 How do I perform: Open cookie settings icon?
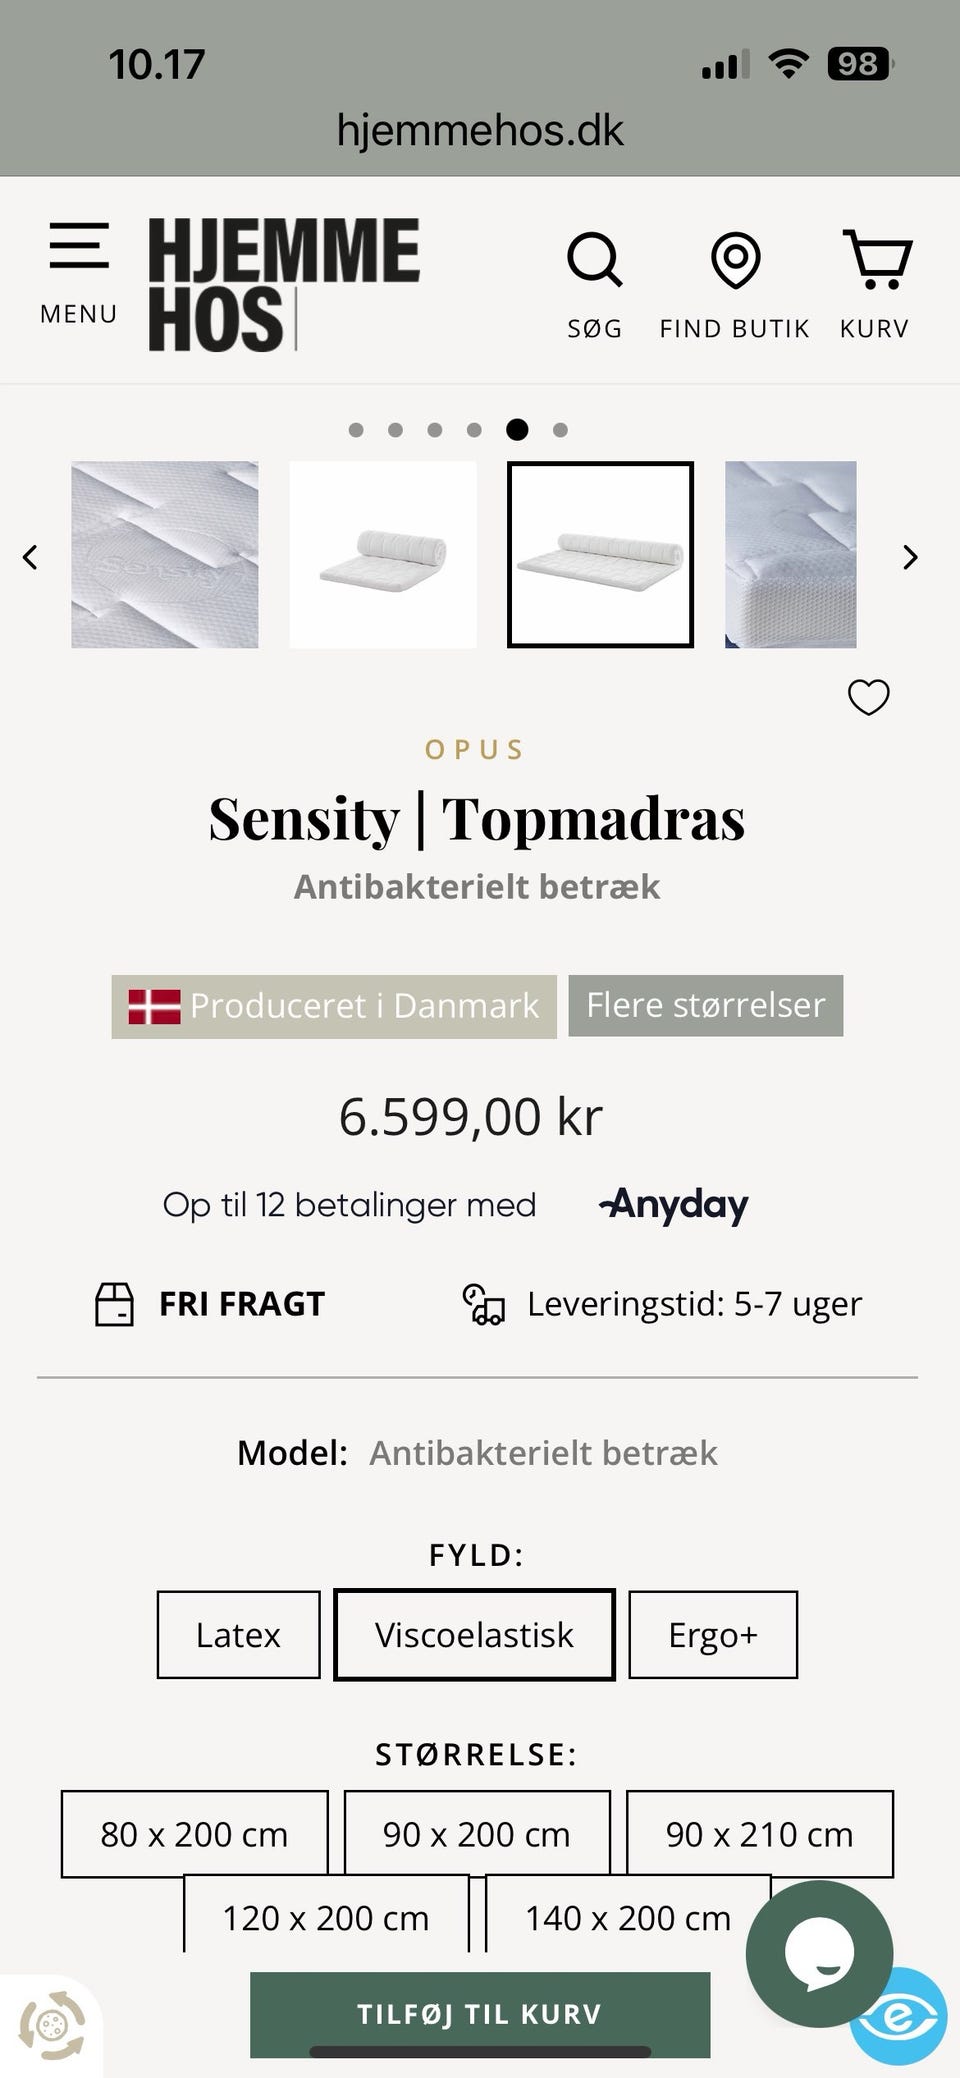[x=52, y=2026]
